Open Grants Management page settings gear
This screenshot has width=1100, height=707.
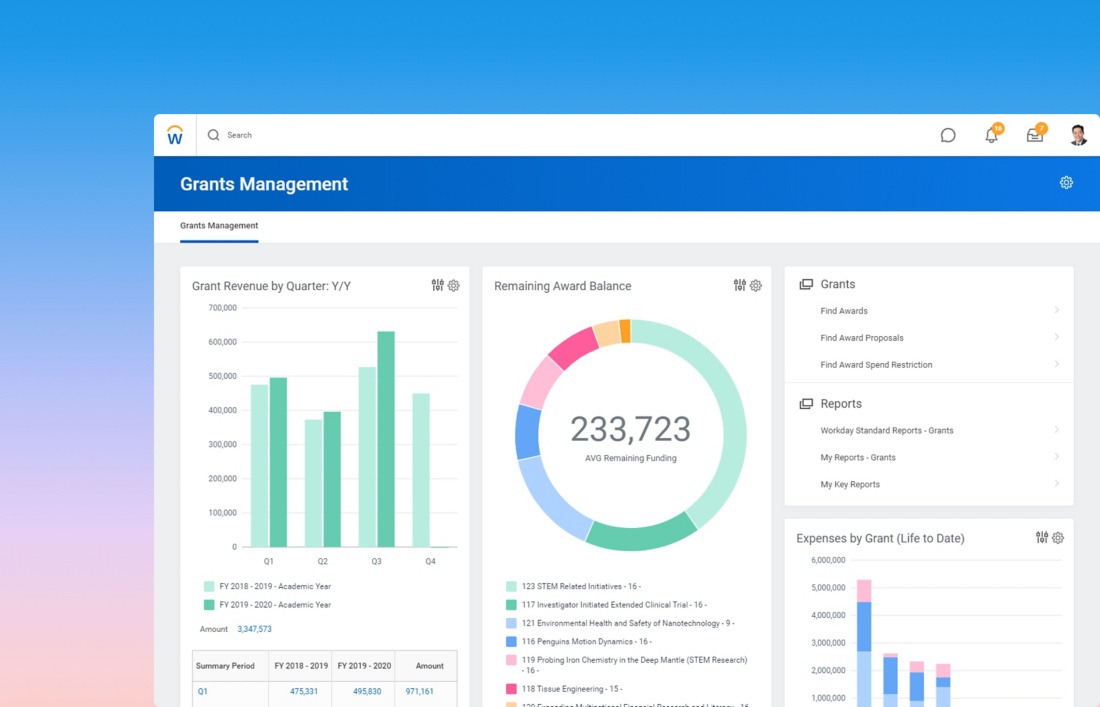pos(1066,183)
